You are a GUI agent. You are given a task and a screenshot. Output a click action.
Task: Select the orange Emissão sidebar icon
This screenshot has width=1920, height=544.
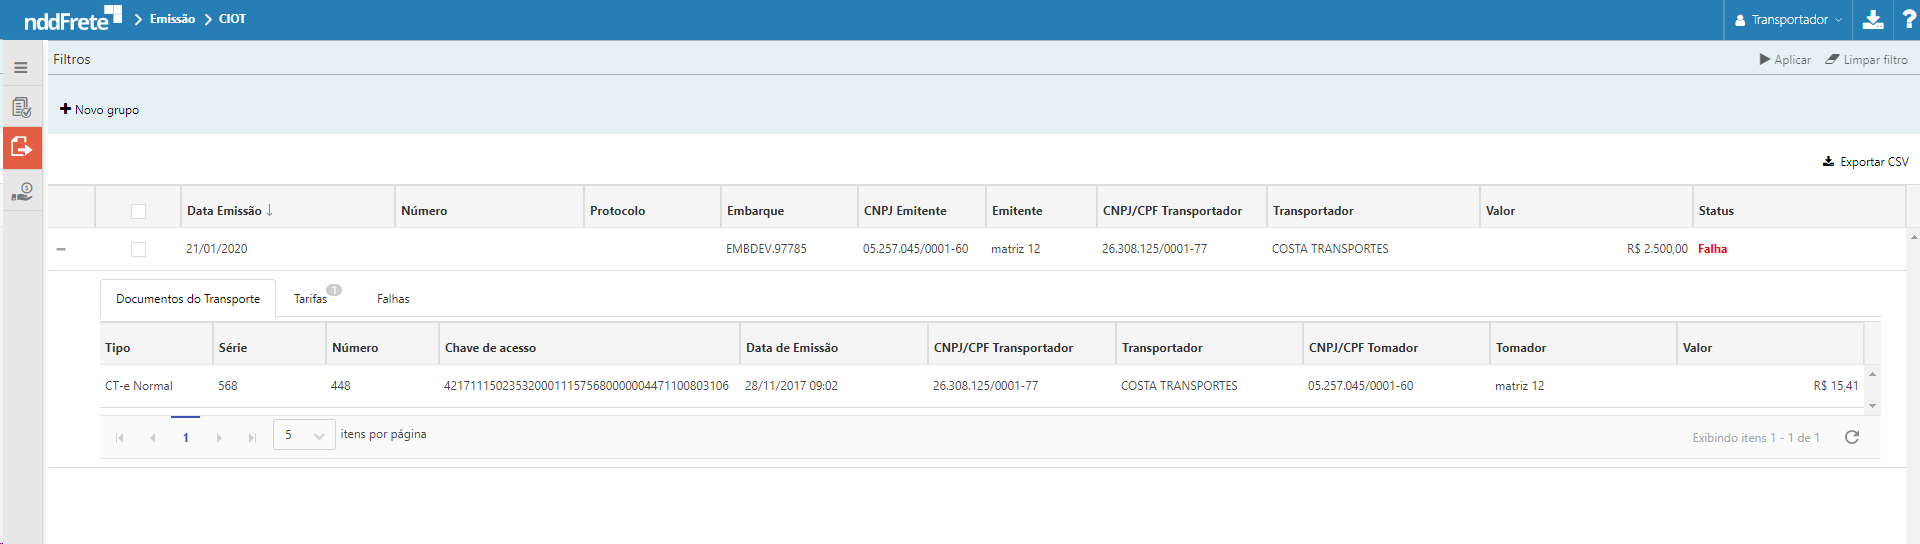tap(21, 148)
